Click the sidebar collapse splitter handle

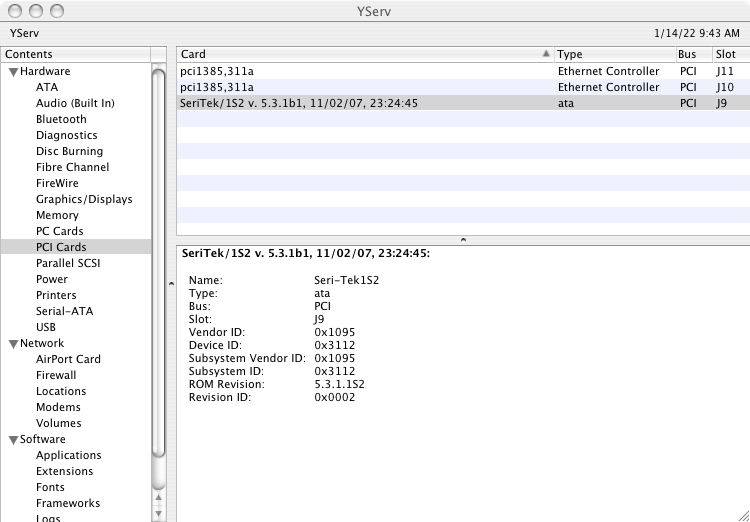click(x=171, y=284)
